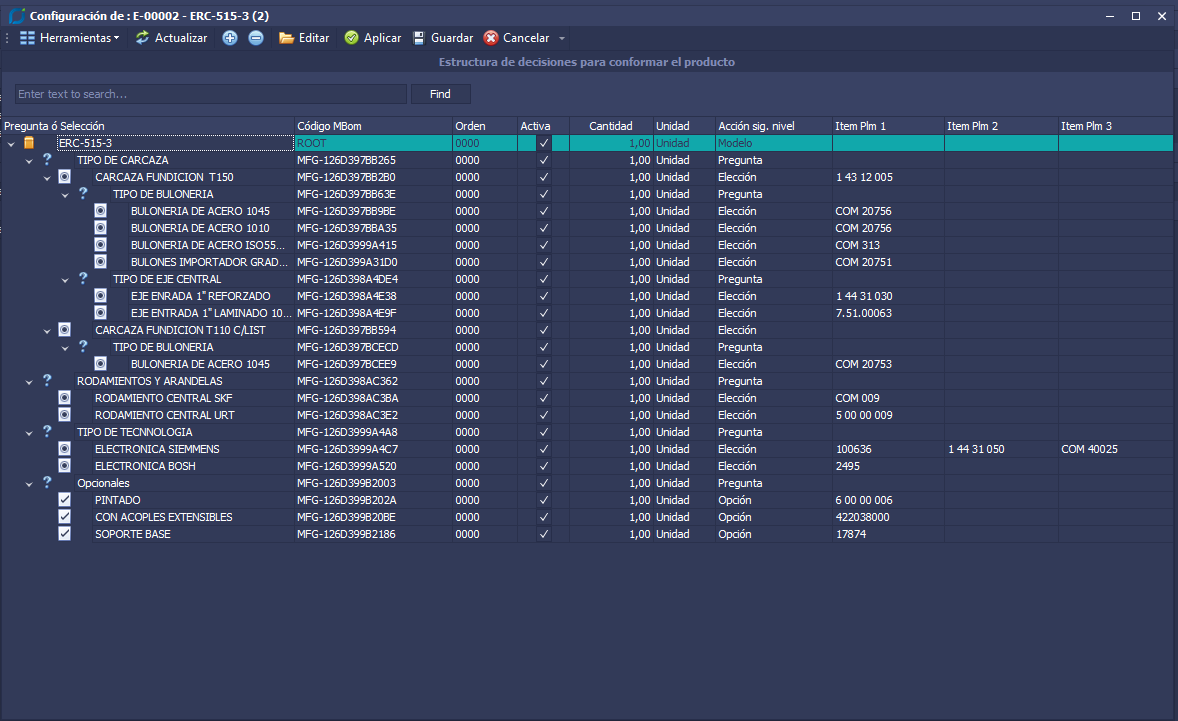
Task: Toggle the CON ACOPLES EXTENSIBLES checkbox
Action: [x=65, y=517]
